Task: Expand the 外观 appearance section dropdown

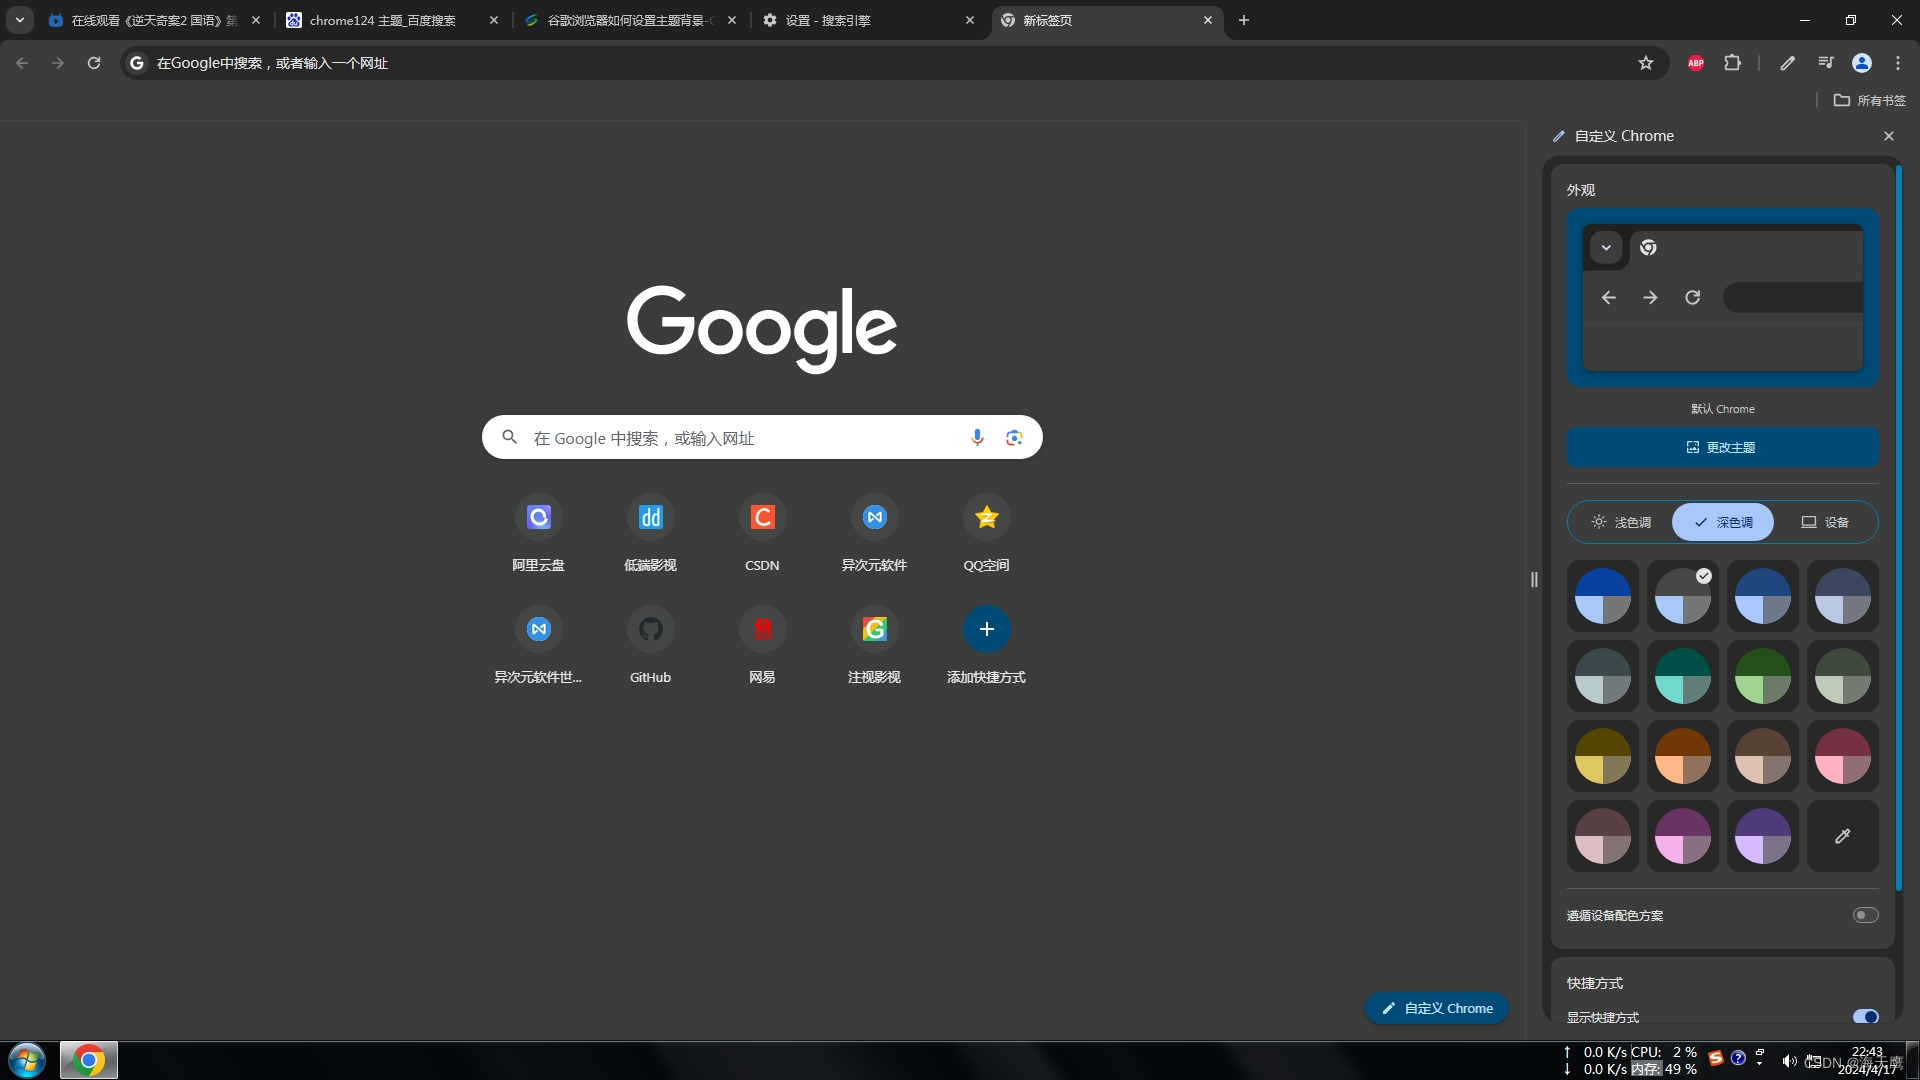Action: click(1606, 247)
